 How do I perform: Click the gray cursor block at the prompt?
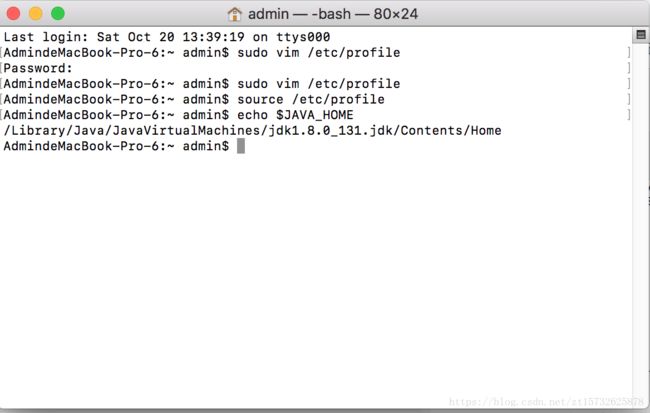pyautogui.click(x=241, y=146)
